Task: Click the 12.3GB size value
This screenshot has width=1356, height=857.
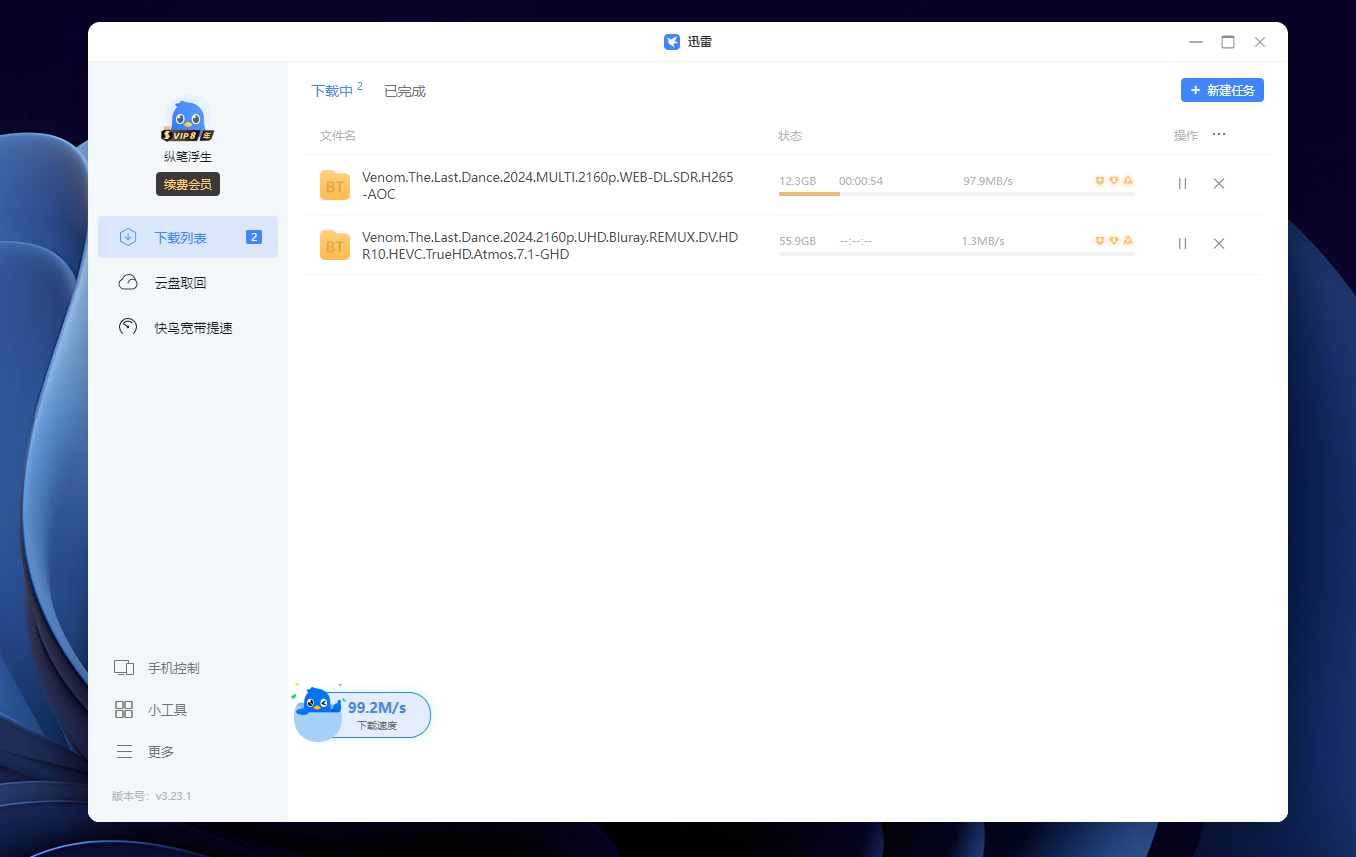Action: click(x=798, y=181)
